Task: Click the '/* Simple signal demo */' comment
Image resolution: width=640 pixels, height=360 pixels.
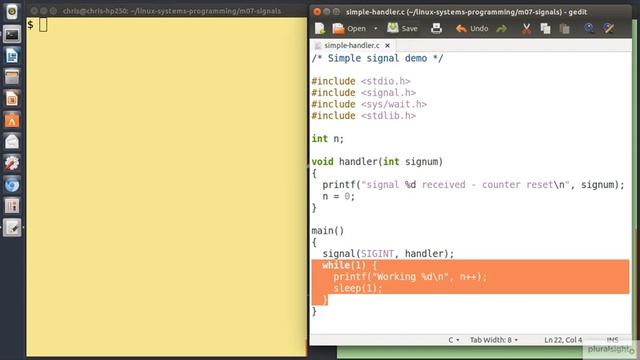Action: point(377,58)
